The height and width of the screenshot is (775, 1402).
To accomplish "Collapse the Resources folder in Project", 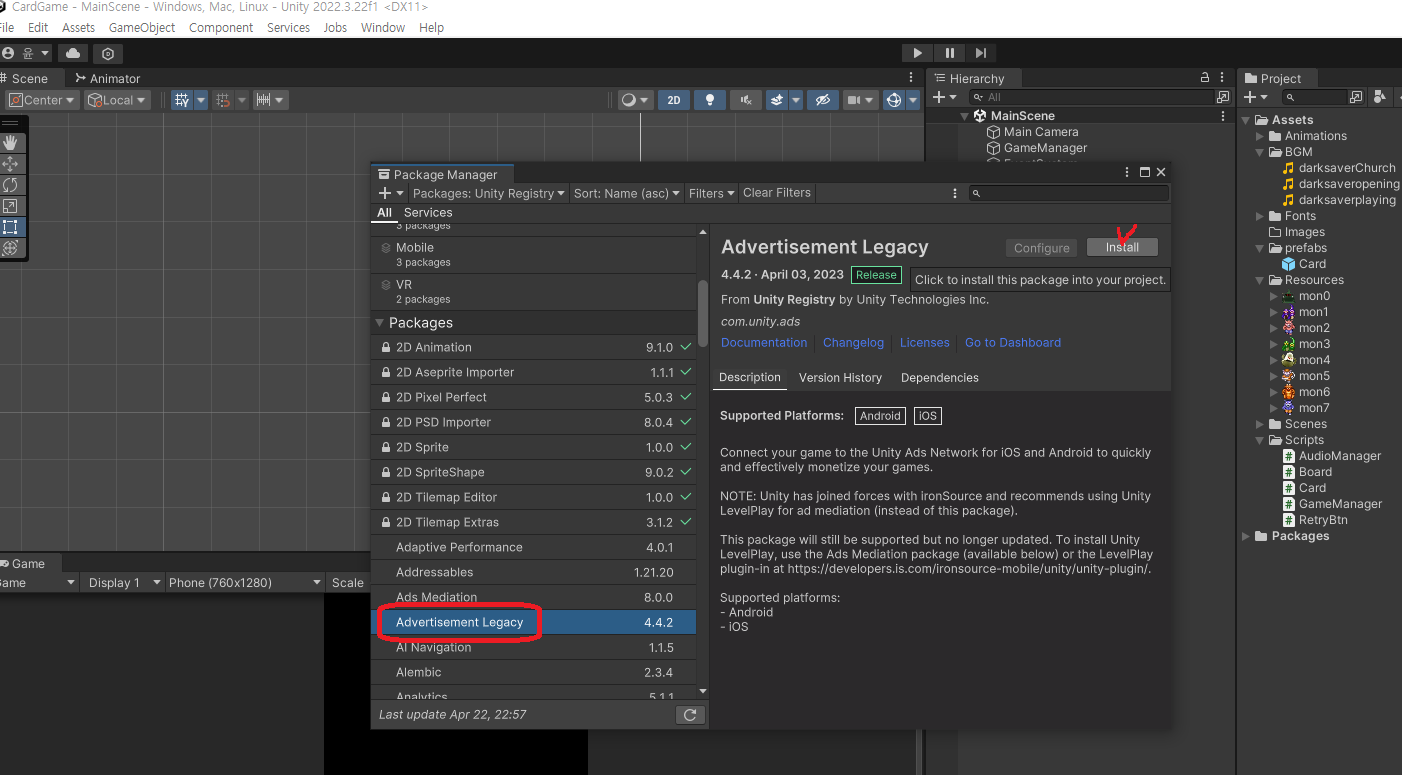I will pos(1261,280).
